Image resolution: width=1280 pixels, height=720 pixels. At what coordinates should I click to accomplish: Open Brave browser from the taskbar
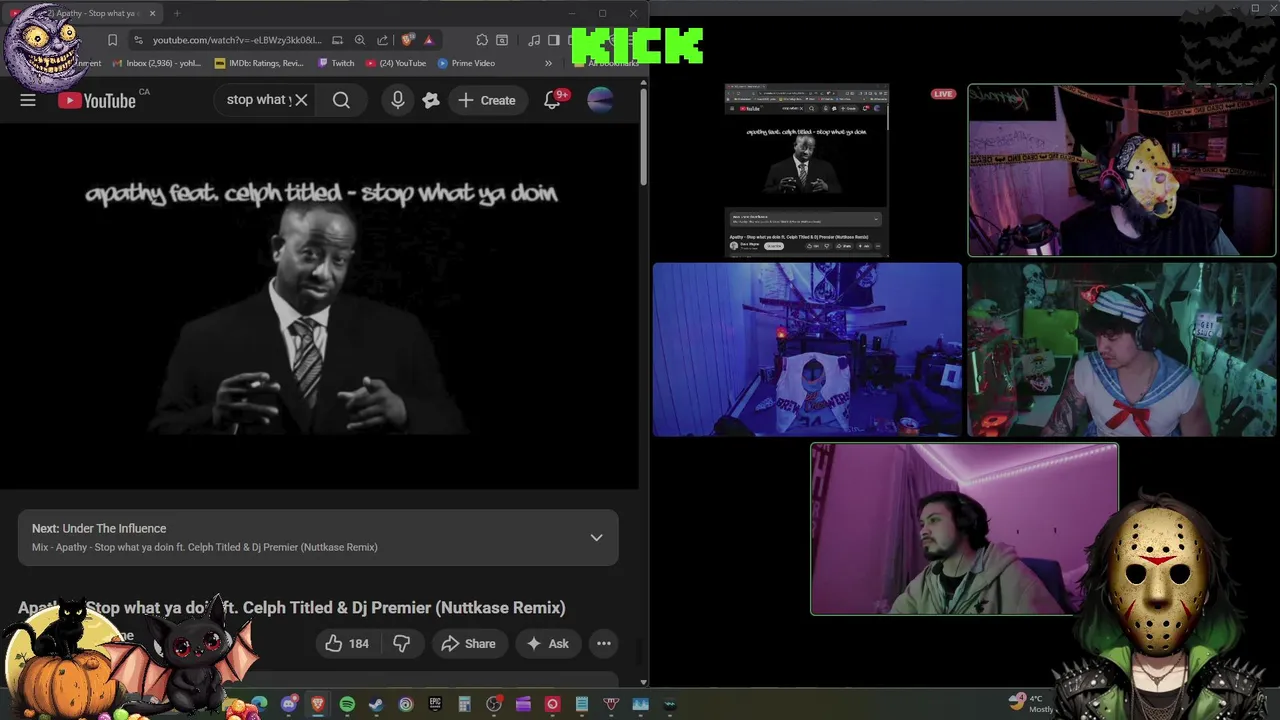pyautogui.click(x=318, y=704)
